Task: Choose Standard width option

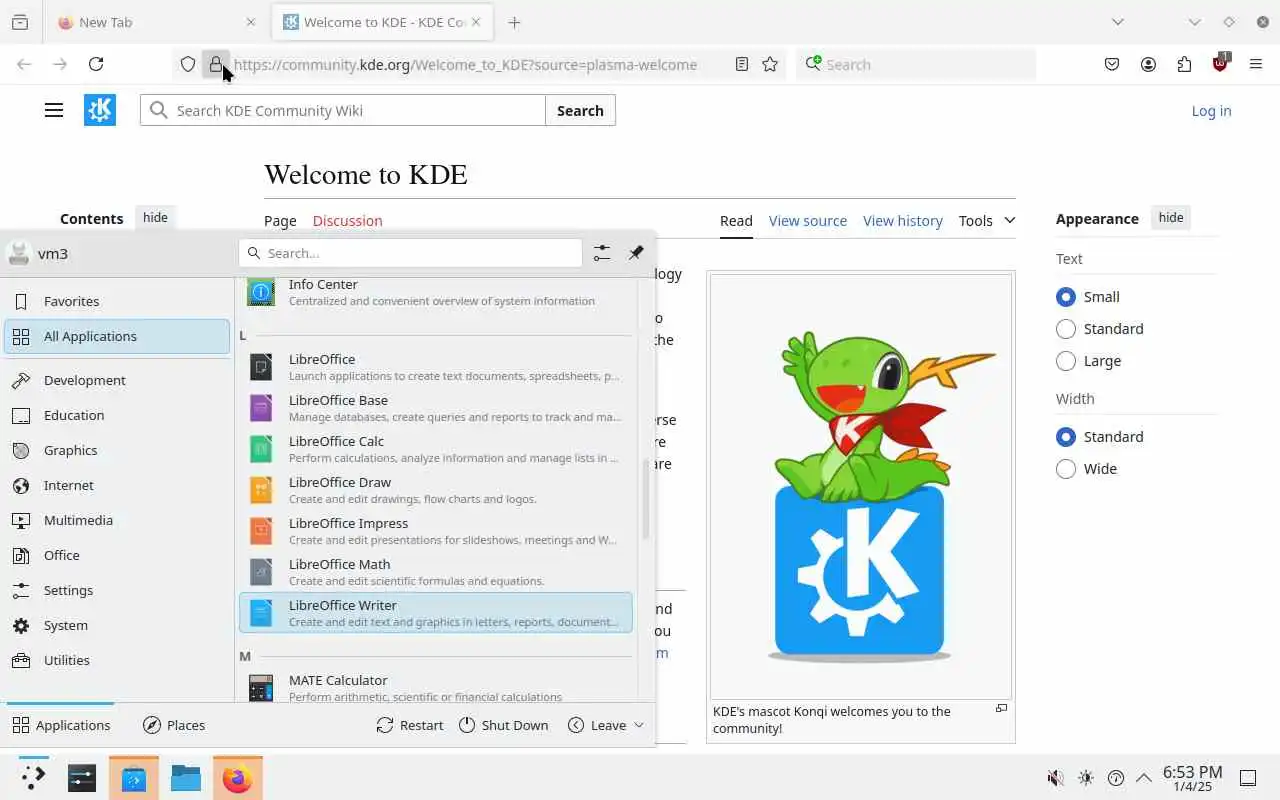Action: pyautogui.click(x=1066, y=437)
